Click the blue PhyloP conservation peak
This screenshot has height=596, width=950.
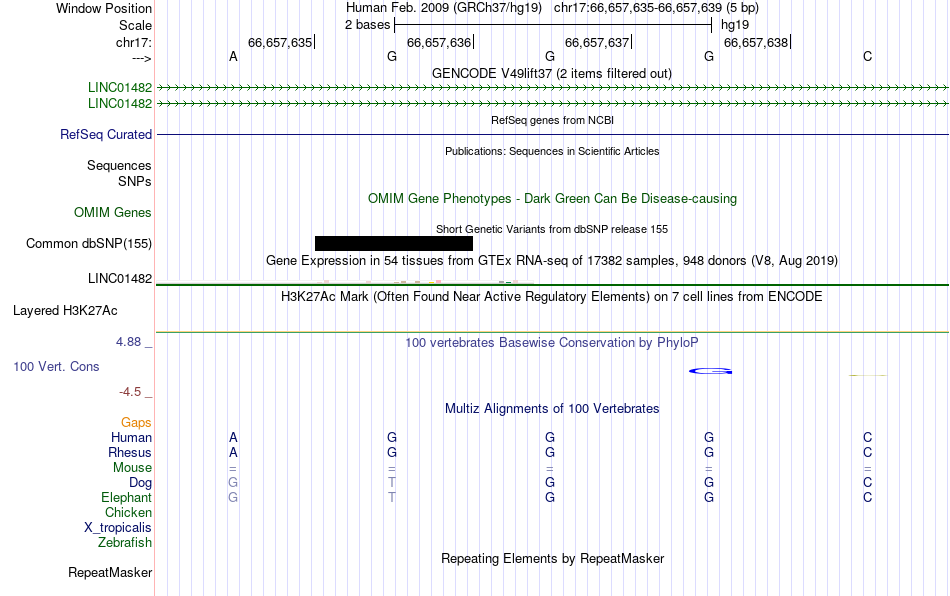(x=711, y=371)
